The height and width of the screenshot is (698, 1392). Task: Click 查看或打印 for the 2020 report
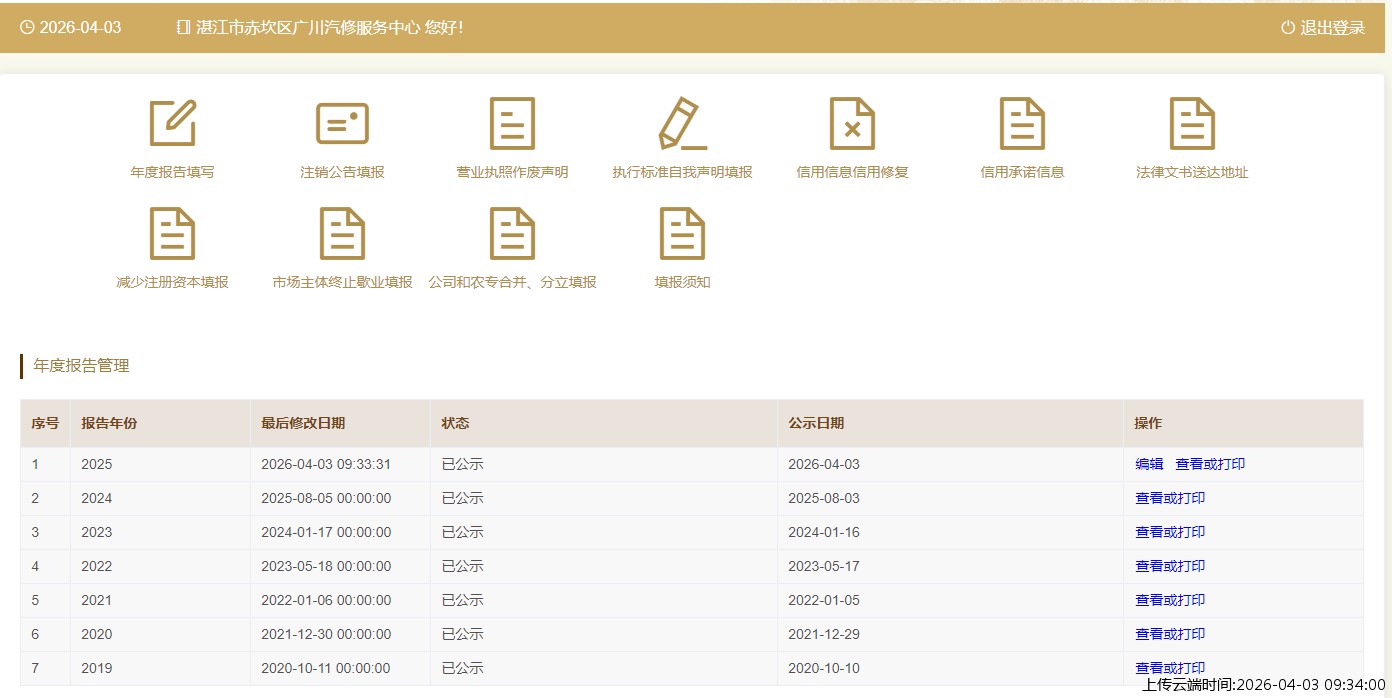pyautogui.click(x=1170, y=634)
